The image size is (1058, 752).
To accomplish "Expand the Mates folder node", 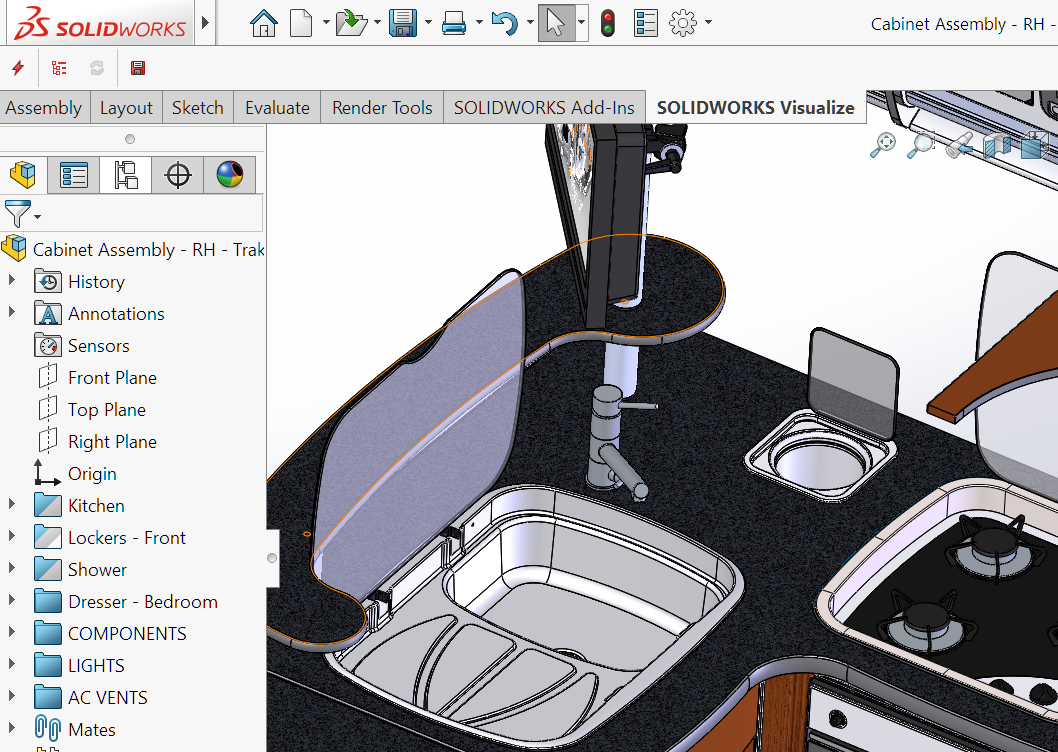I will pos(12,729).
